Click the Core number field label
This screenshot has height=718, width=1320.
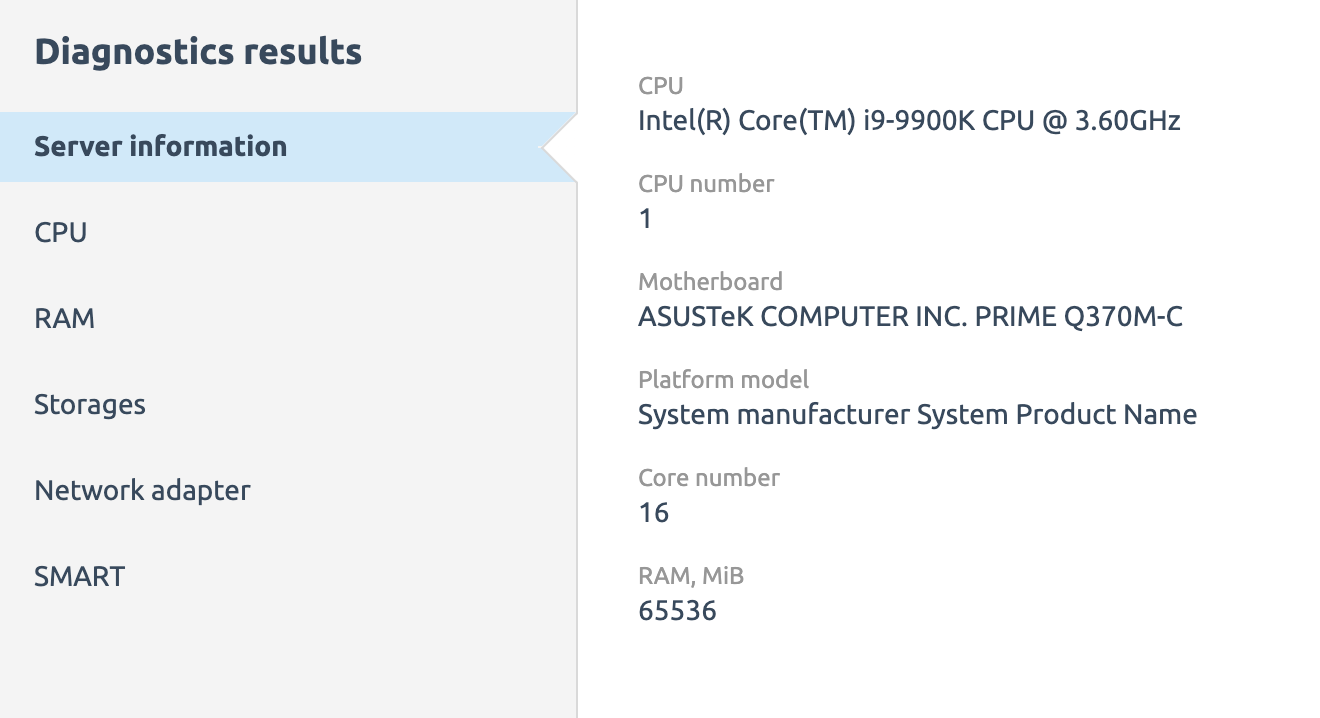coord(709,478)
